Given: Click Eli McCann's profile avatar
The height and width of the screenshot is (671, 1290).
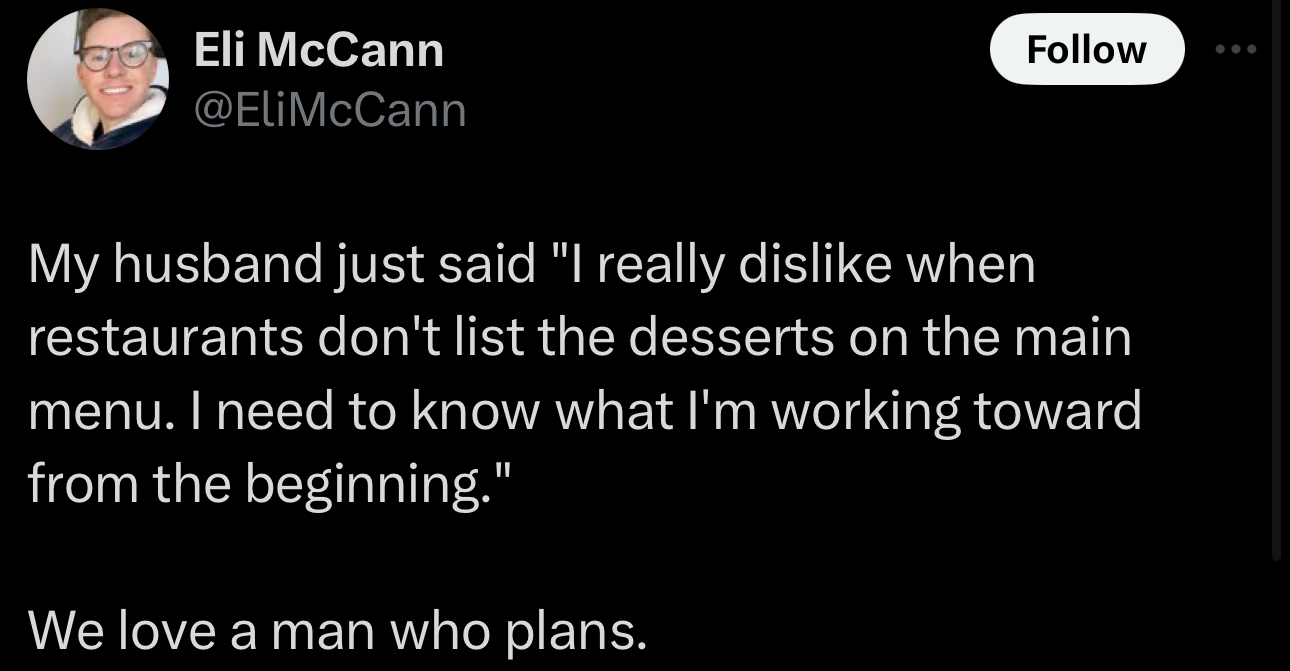Looking at the screenshot, I should [x=96, y=78].
